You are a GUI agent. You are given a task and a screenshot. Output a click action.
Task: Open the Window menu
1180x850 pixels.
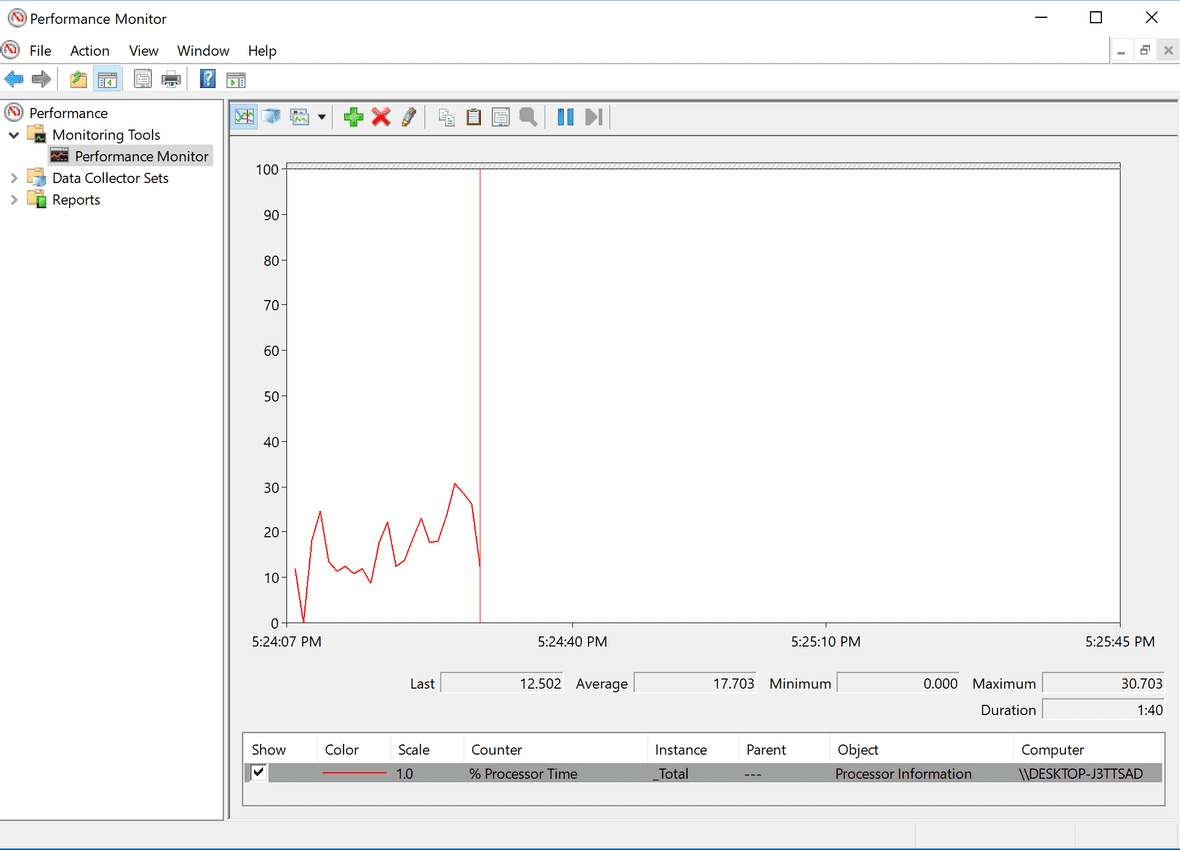[203, 50]
